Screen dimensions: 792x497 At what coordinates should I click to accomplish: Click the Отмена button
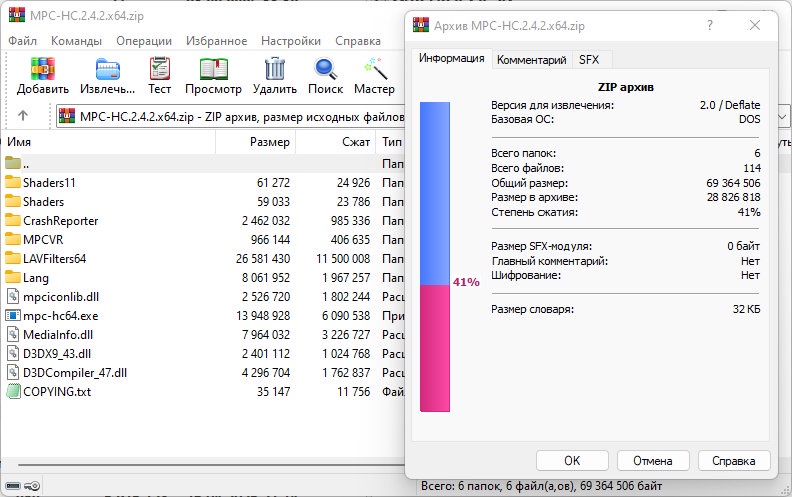pos(653,461)
